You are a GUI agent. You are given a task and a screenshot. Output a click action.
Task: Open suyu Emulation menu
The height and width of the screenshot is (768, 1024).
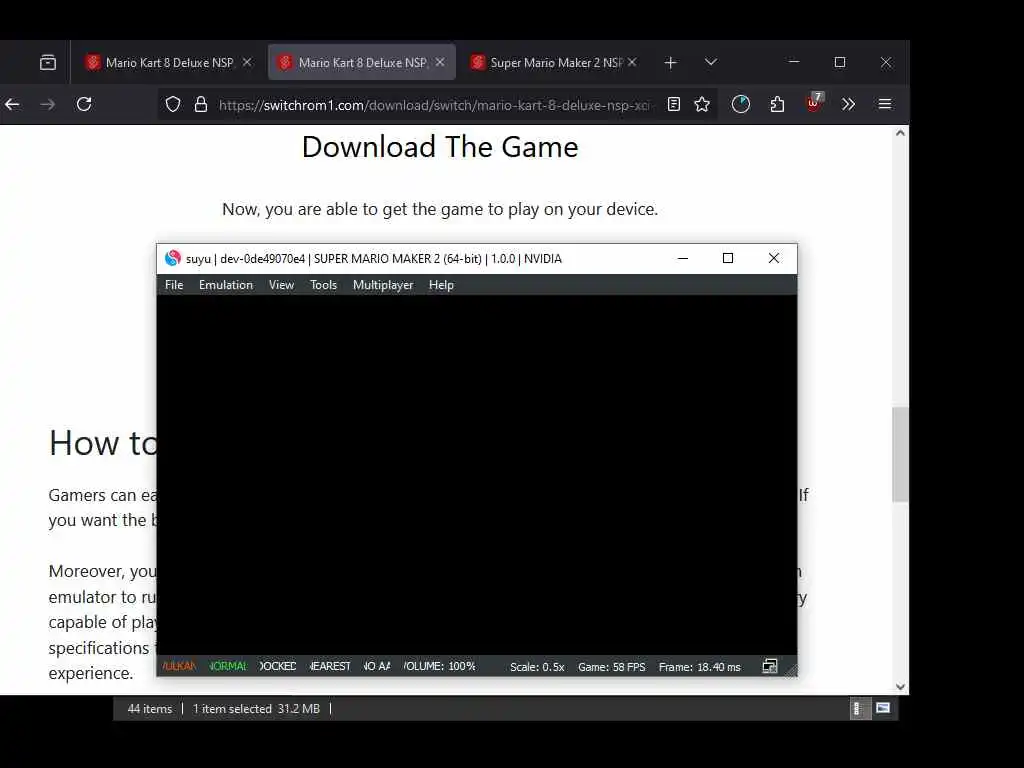click(x=226, y=285)
